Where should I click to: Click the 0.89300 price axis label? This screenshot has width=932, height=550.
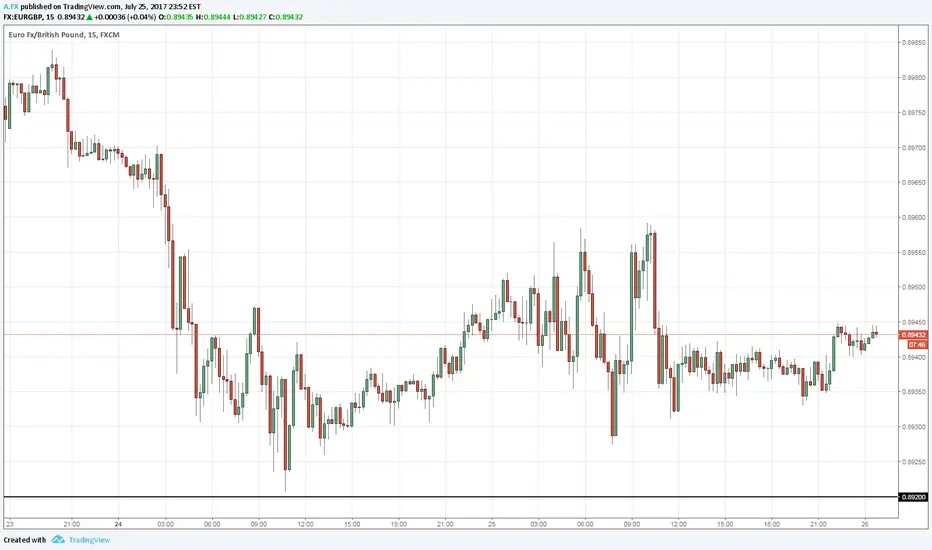[914, 427]
